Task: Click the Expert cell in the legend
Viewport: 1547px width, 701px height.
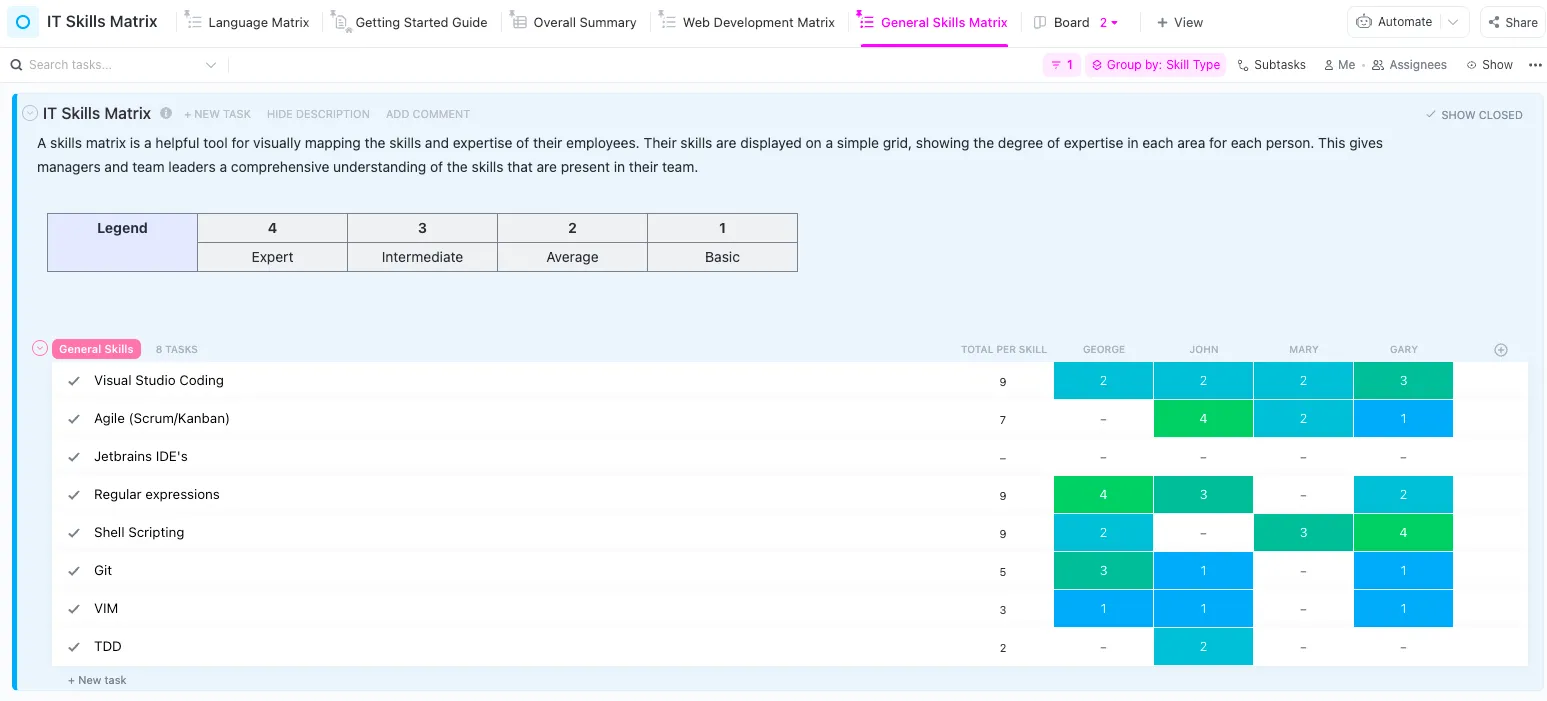Action: click(x=272, y=257)
